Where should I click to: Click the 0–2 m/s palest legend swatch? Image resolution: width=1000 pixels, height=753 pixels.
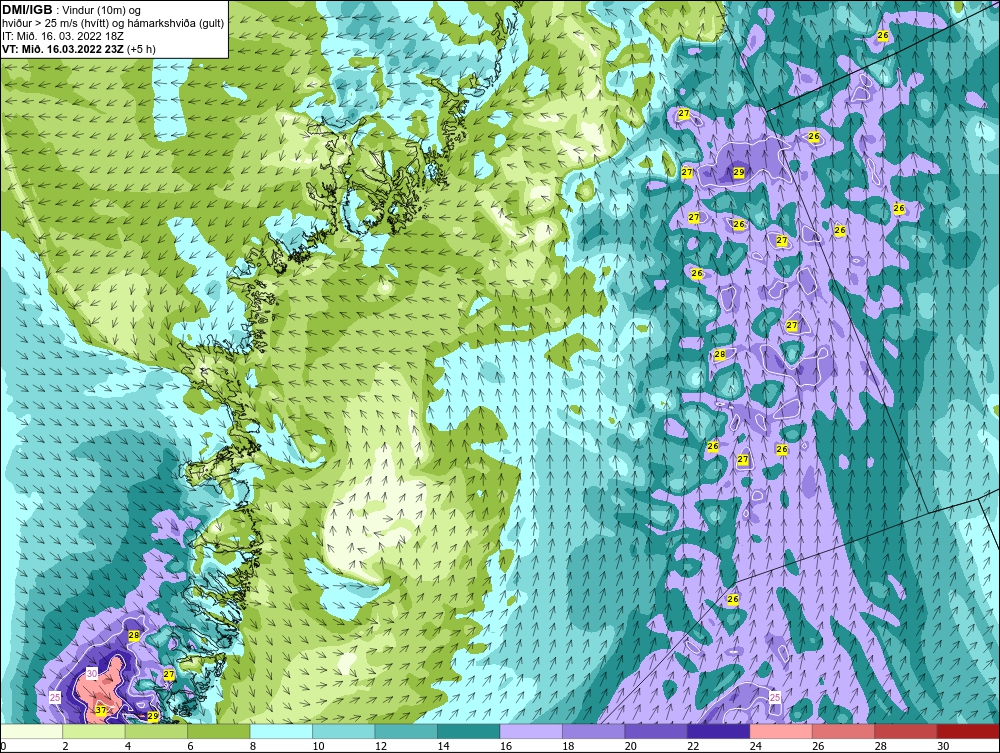click(x=31, y=731)
